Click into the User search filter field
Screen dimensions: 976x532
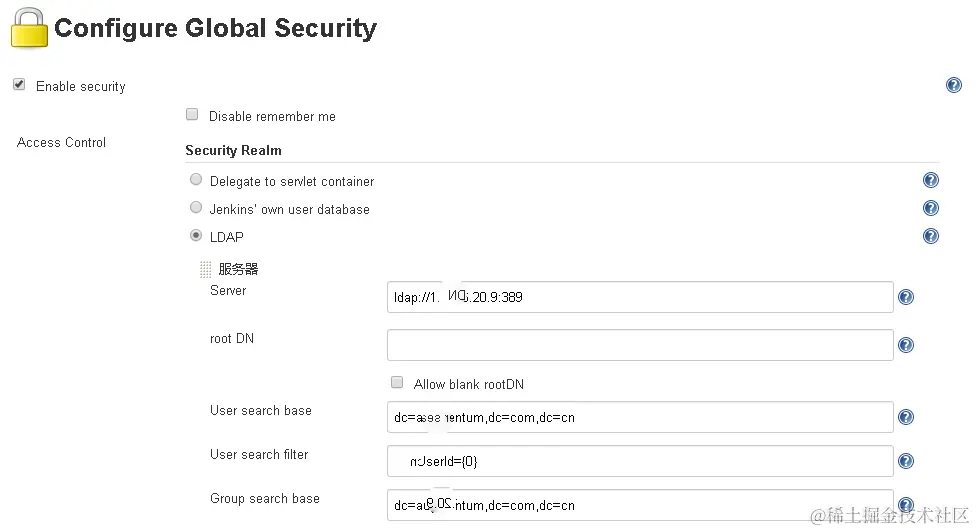tap(640, 461)
